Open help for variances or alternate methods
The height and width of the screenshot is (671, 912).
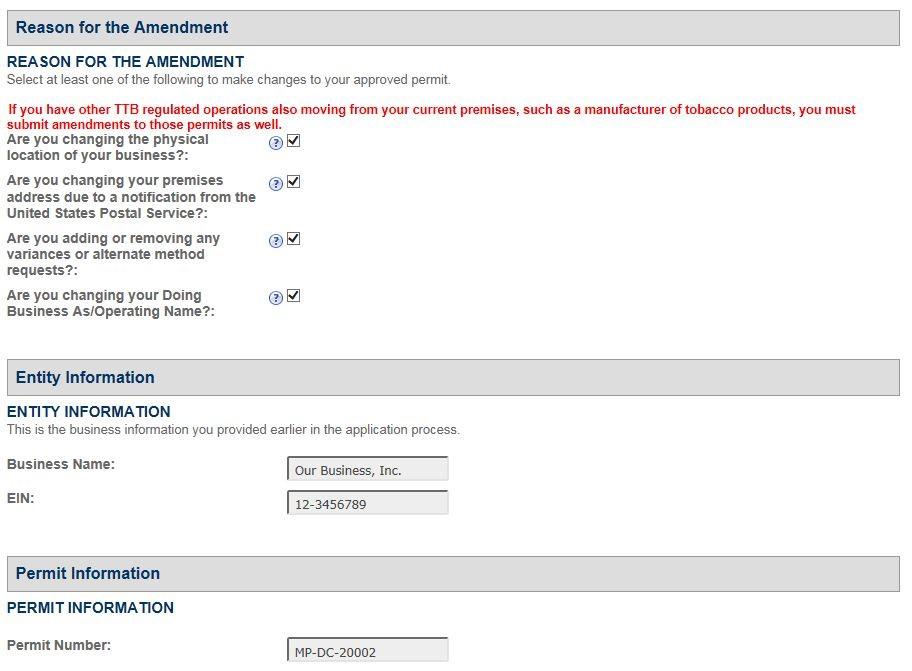click(276, 241)
